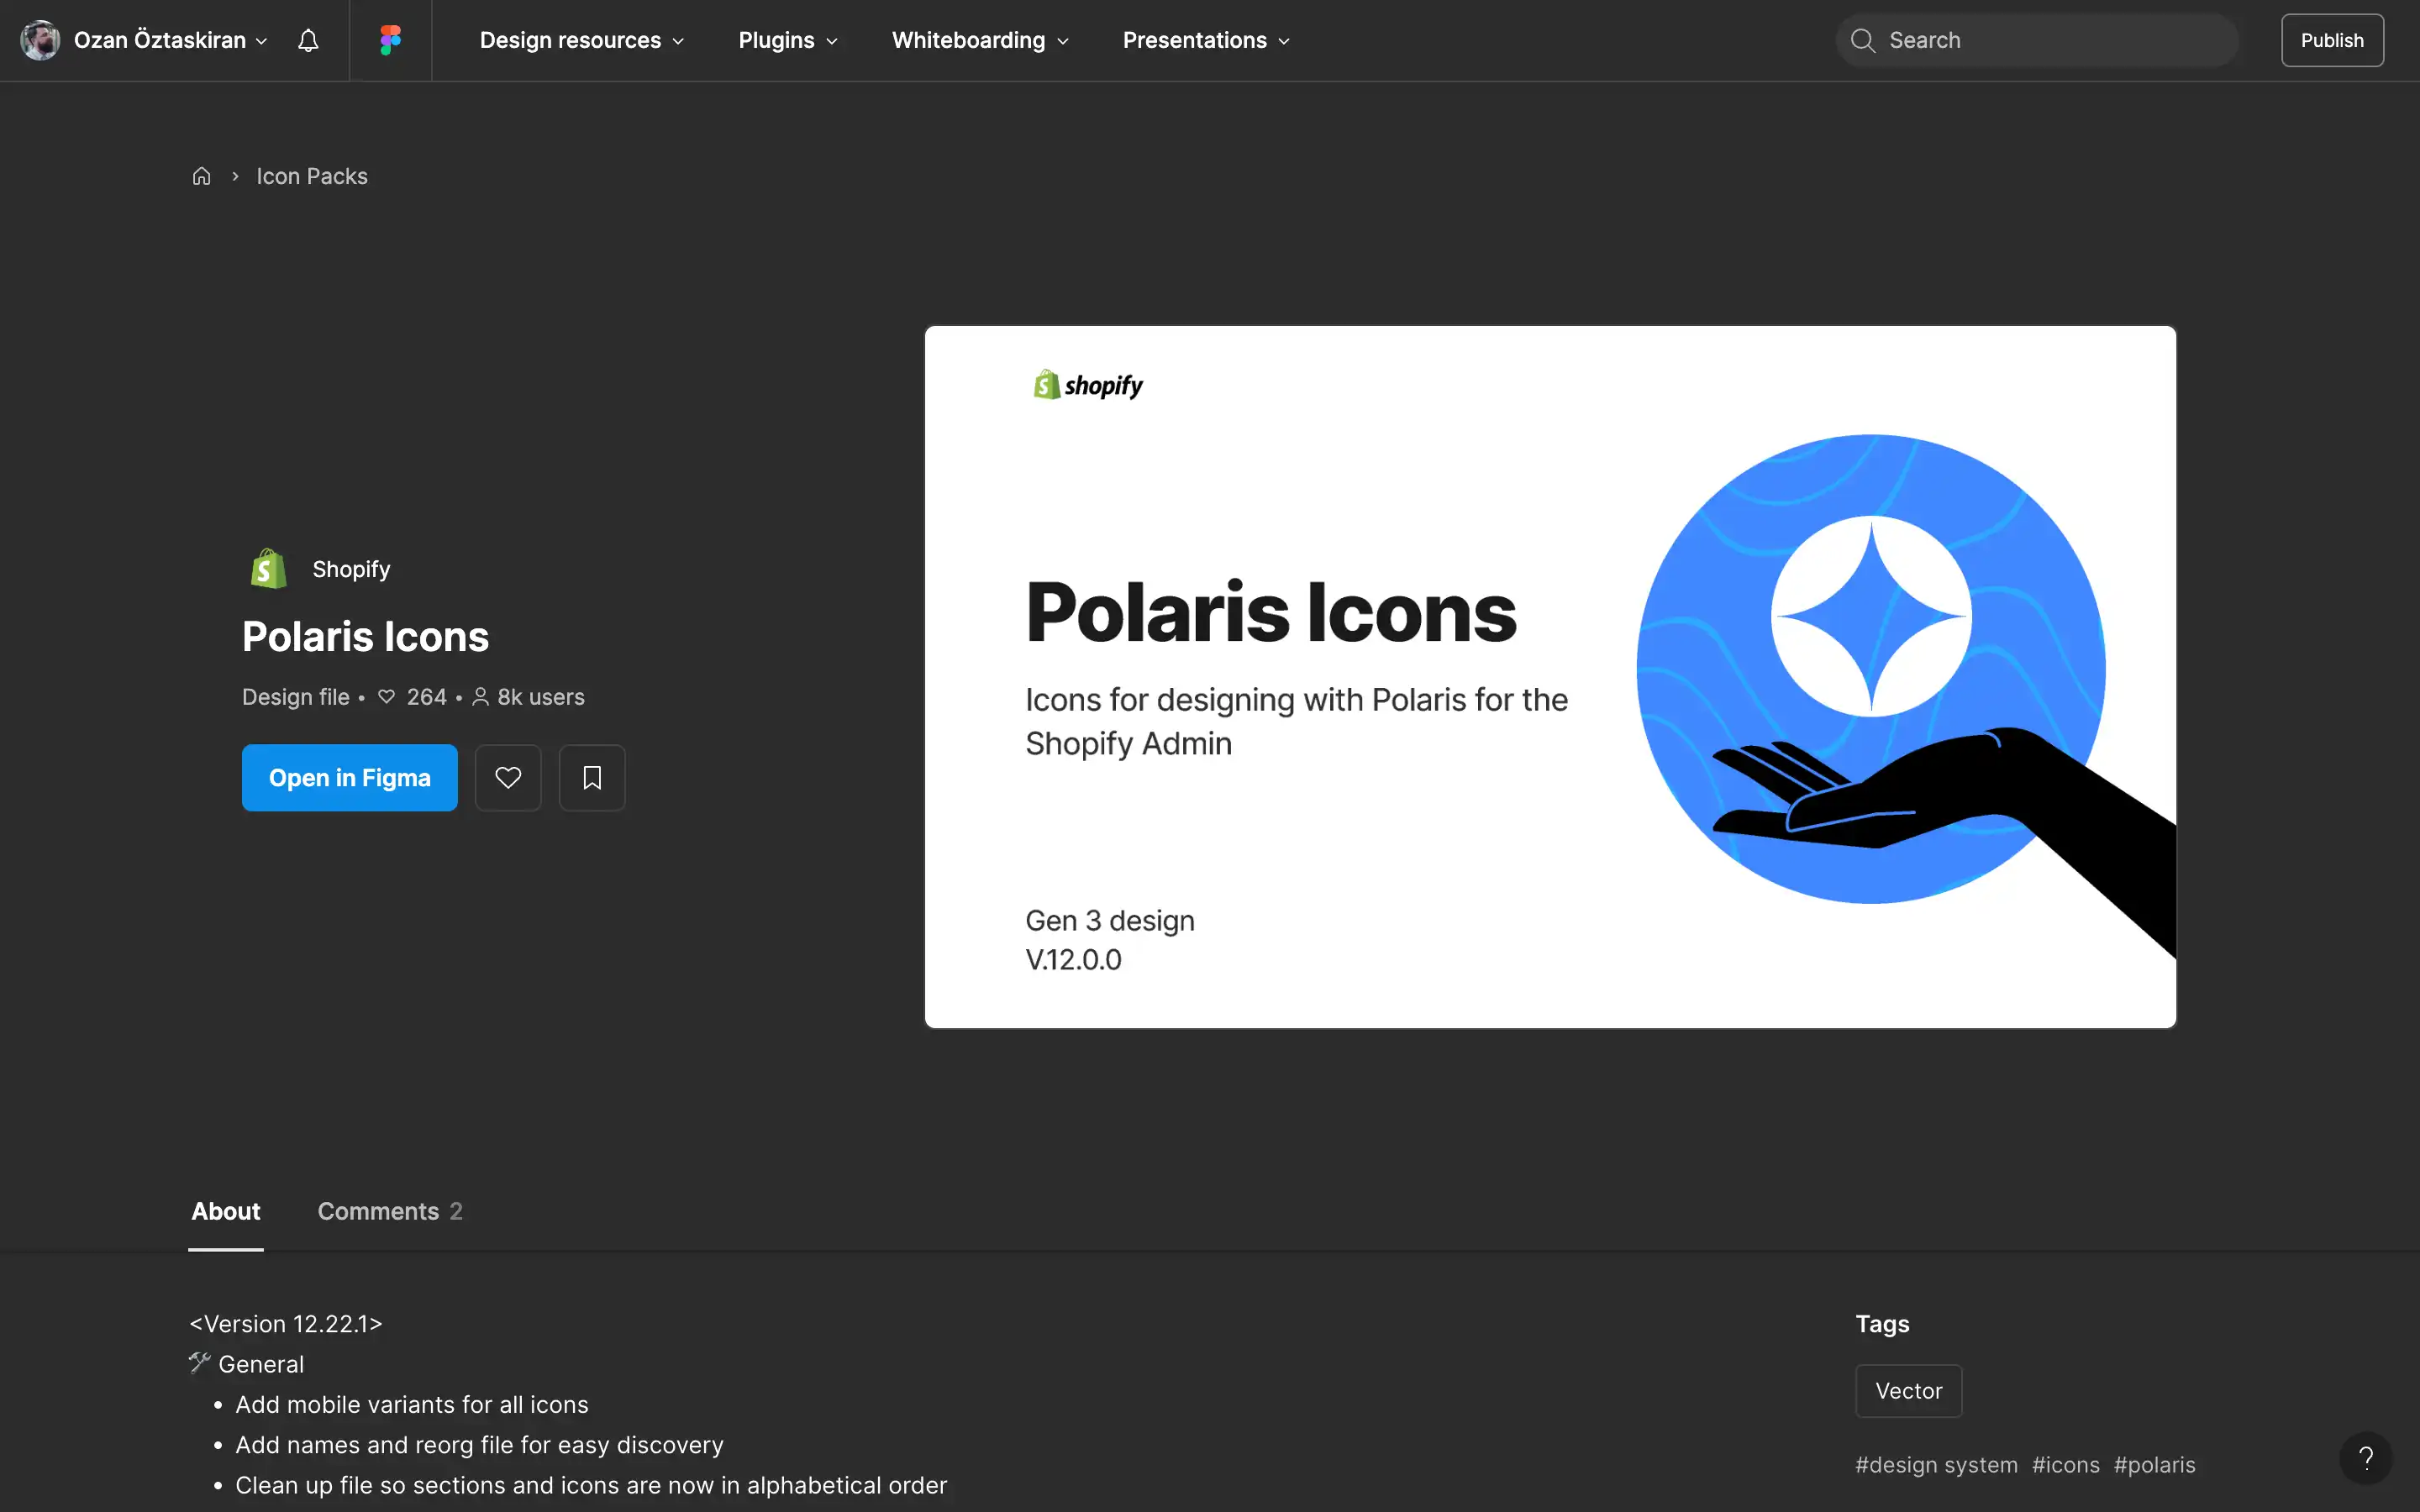This screenshot has height=1512, width=2420.
Task: Click the #icons hashtag
Action: tap(2065, 1464)
